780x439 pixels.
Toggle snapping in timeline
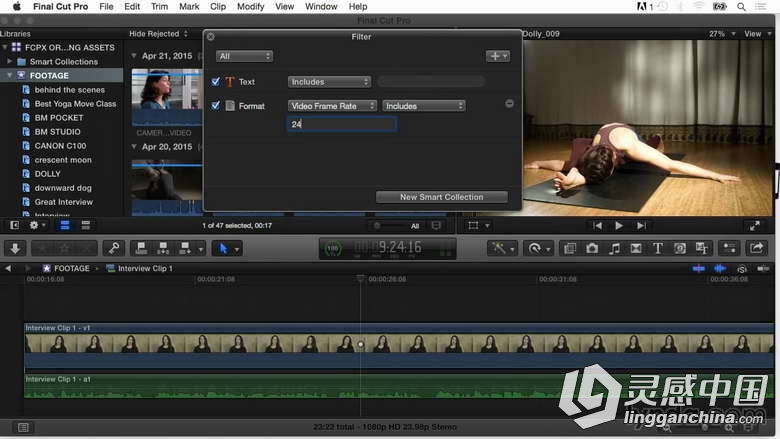[x=763, y=268]
